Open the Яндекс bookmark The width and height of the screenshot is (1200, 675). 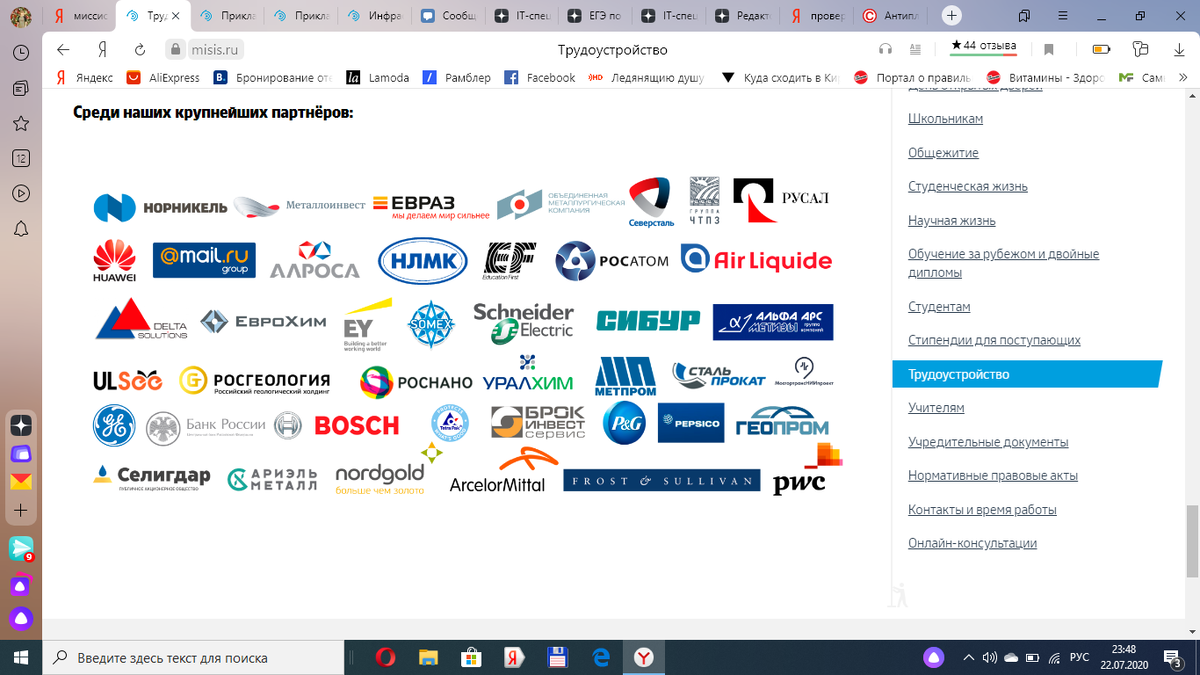pyautogui.click(x=85, y=77)
